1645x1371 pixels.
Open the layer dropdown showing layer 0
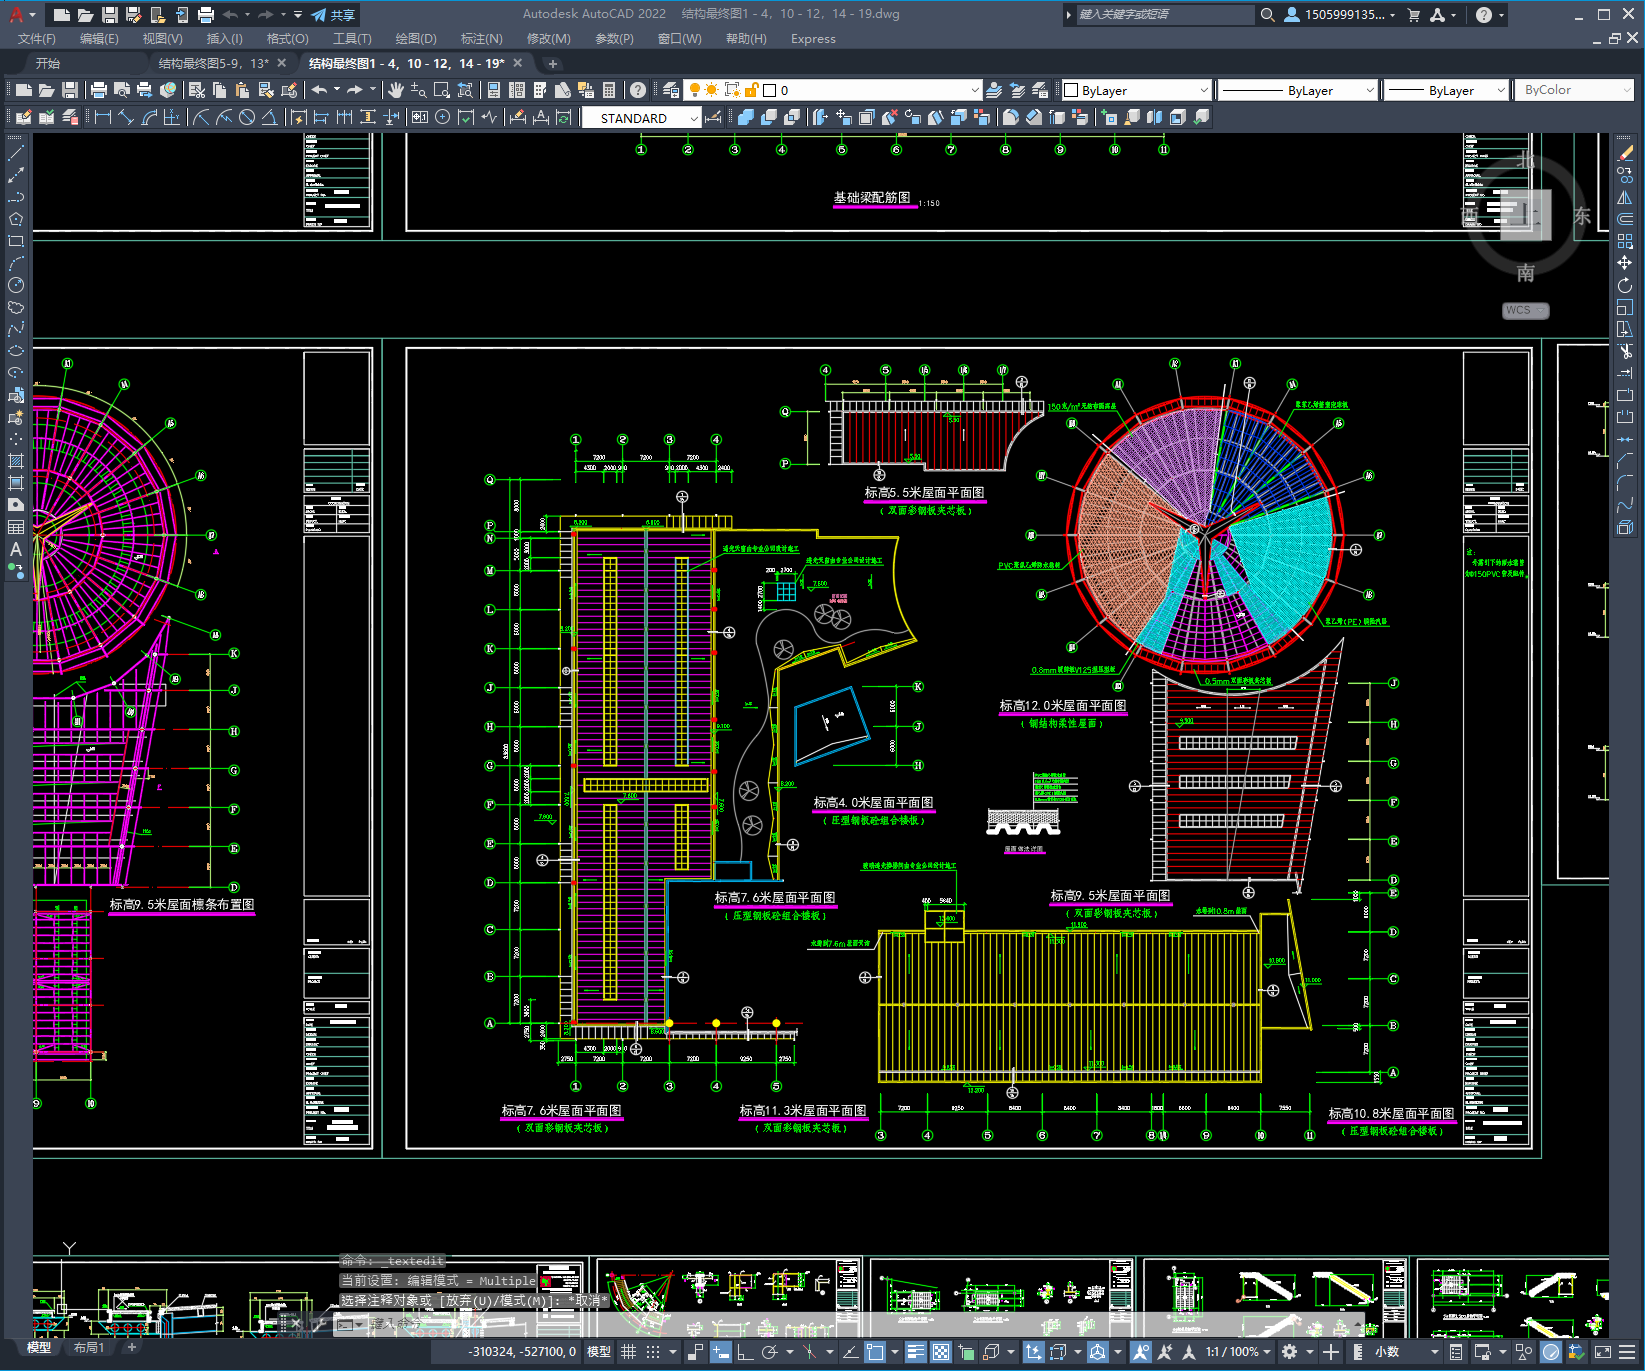pyautogui.click(x=832, y=90)
